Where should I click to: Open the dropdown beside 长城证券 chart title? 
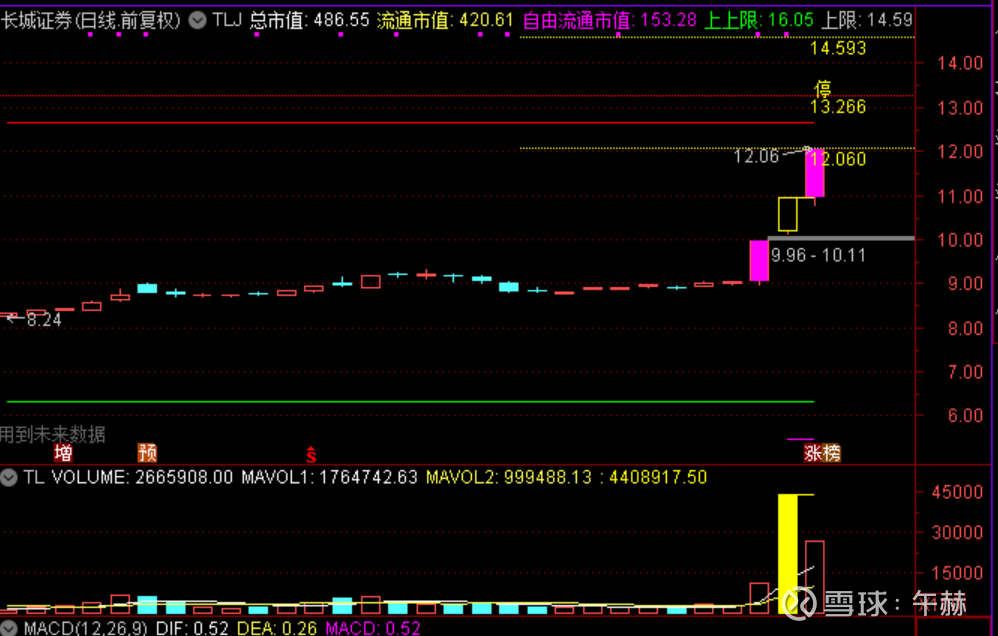pos(197,20)
